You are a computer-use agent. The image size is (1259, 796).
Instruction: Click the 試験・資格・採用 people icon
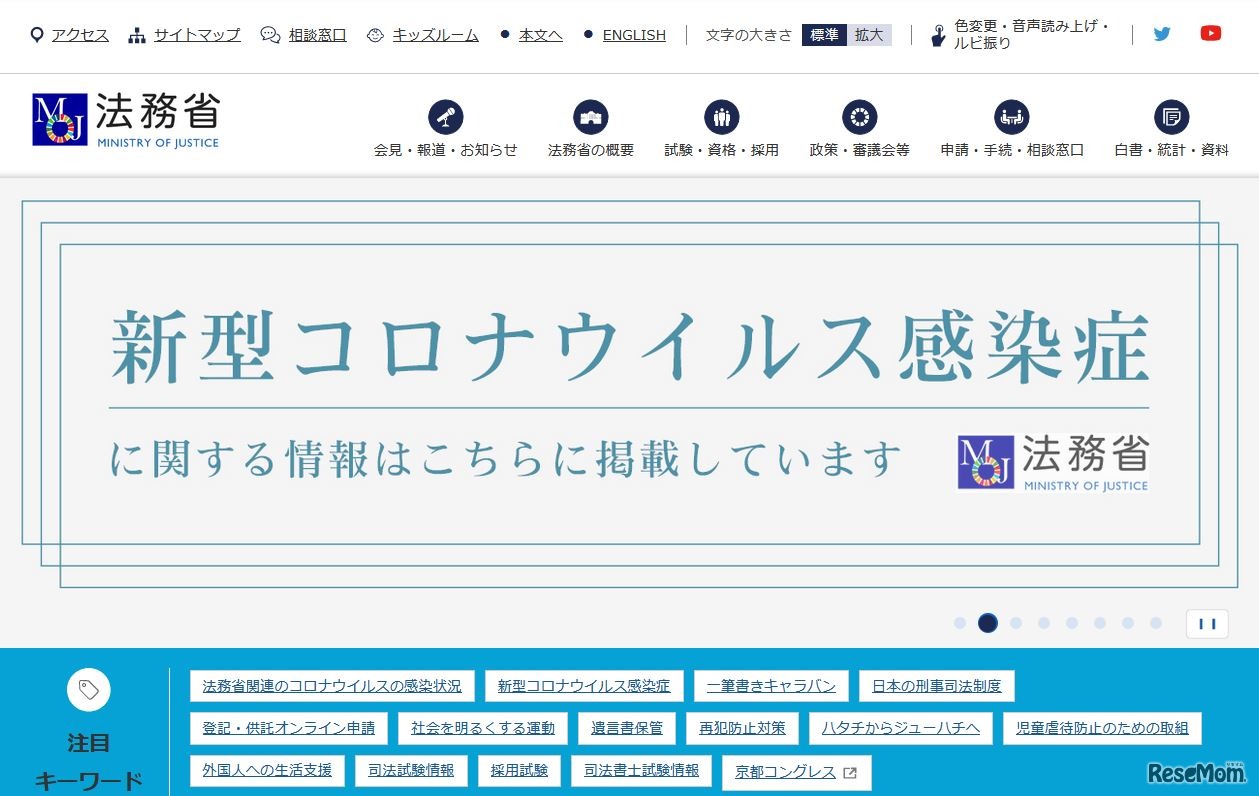coord(722,117)
